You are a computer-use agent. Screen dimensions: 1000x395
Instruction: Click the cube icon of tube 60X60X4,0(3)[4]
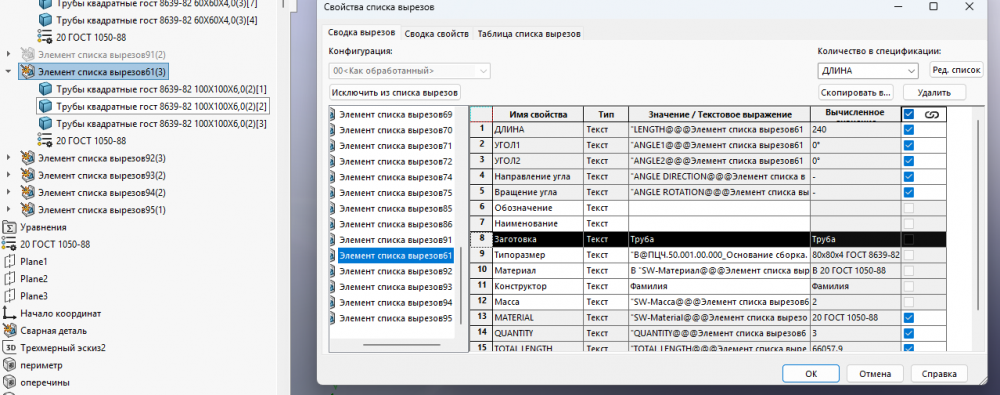tap(45, 20)
